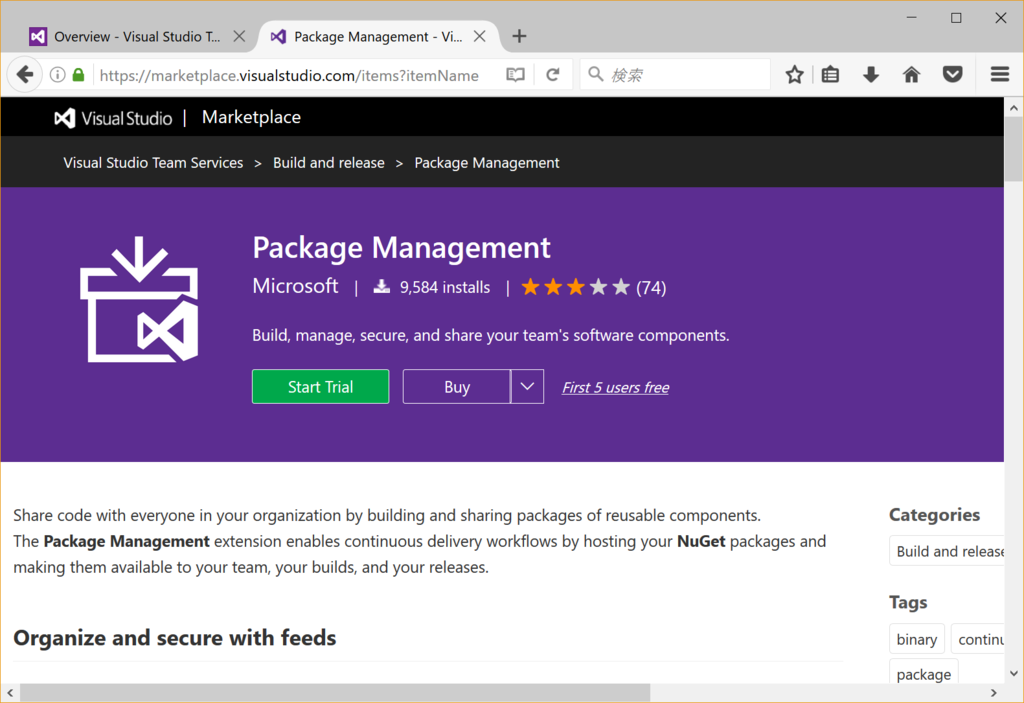Click the Buy button
Image resolution: width=1024 pixels, height=703 pixels.
pos(456,387)
